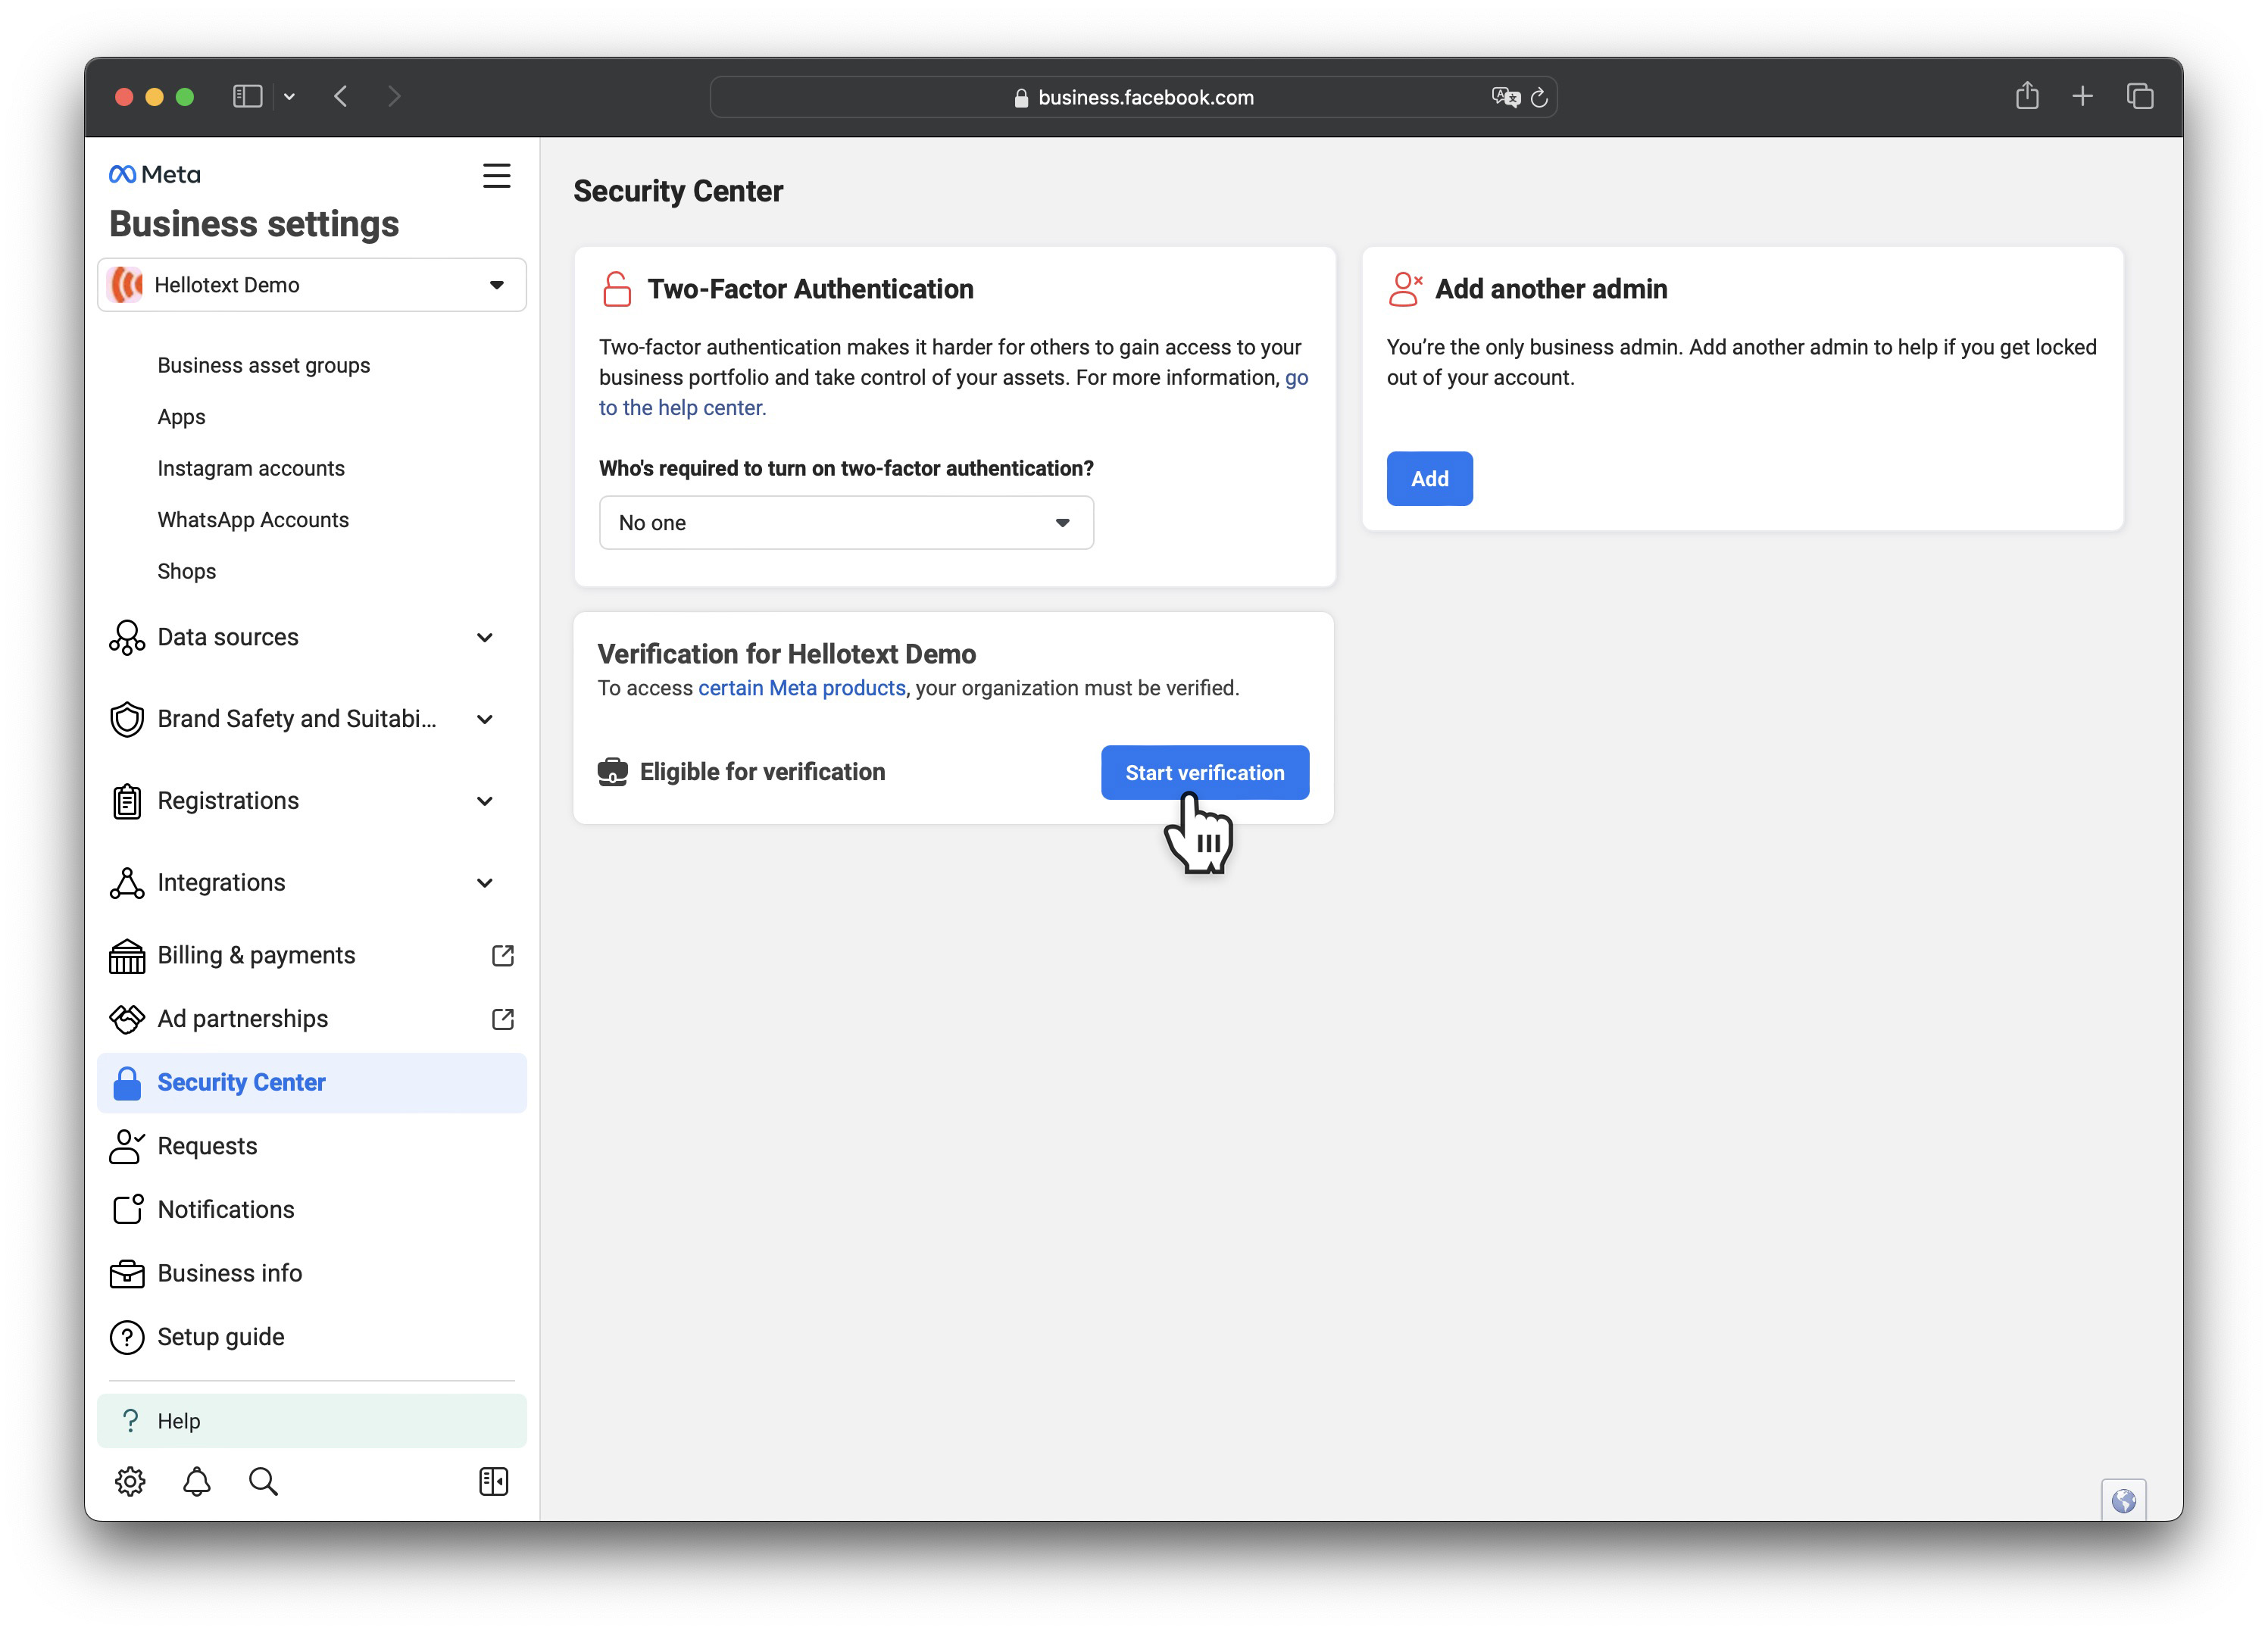Click the Notifications icon in menu
This screenshot has height=1633, width=2268.
127,1210
